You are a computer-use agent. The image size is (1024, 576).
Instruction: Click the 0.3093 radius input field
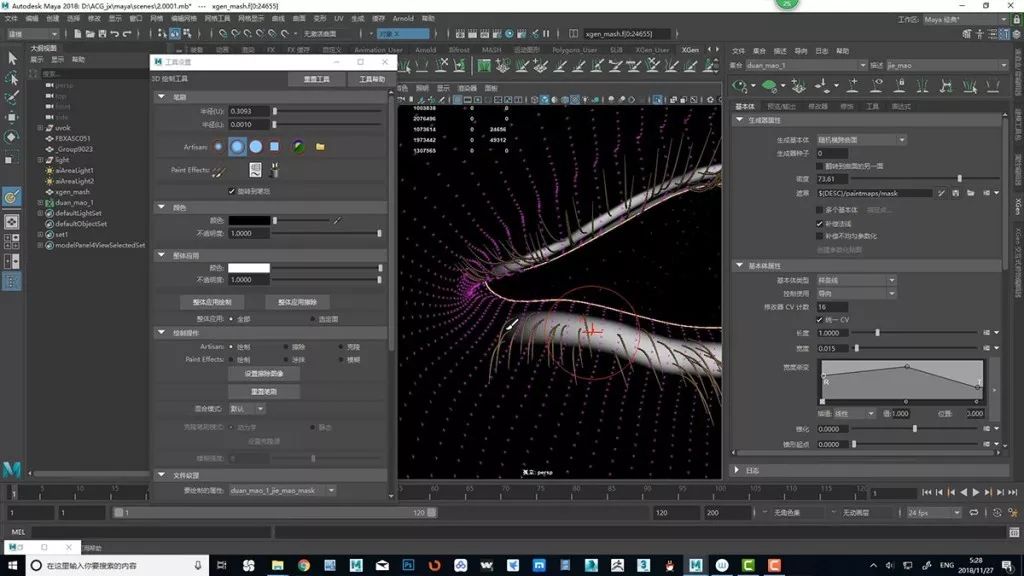[249, 112]
